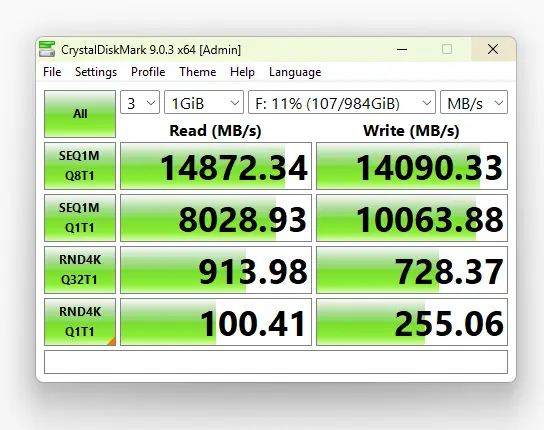Click the Write (MB/s) column header
Viewport: 544px width, 430px height.
411,131
